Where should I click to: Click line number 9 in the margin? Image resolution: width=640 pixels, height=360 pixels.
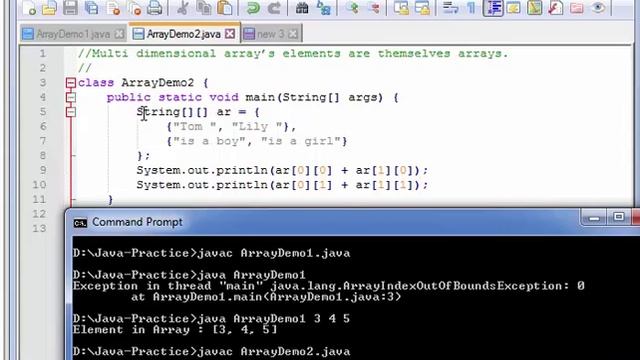42,170
